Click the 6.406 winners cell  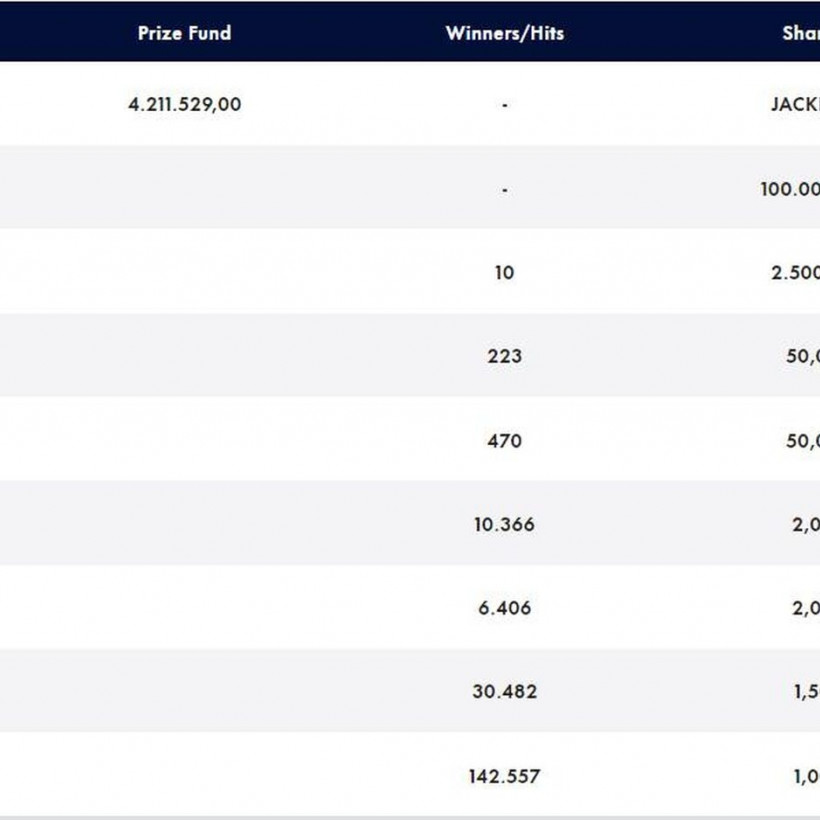pyautogui.click(x=504, y=608)
